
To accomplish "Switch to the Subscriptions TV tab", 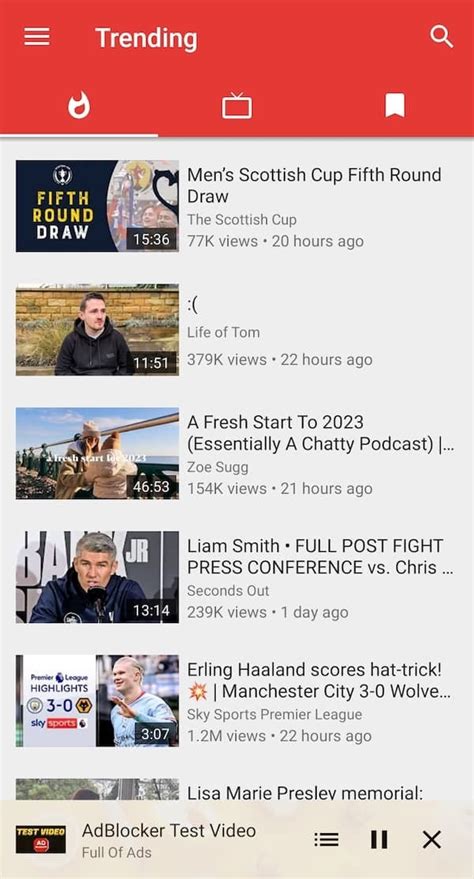I will (236, 106).
